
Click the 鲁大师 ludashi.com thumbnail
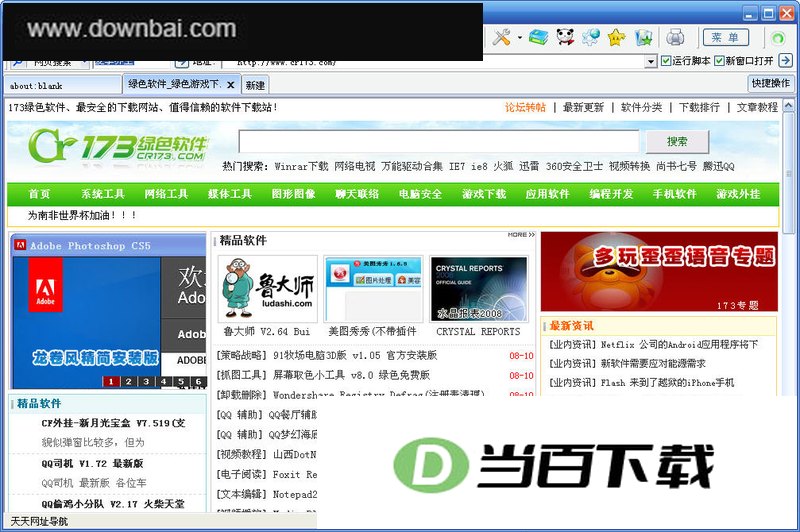267,289
